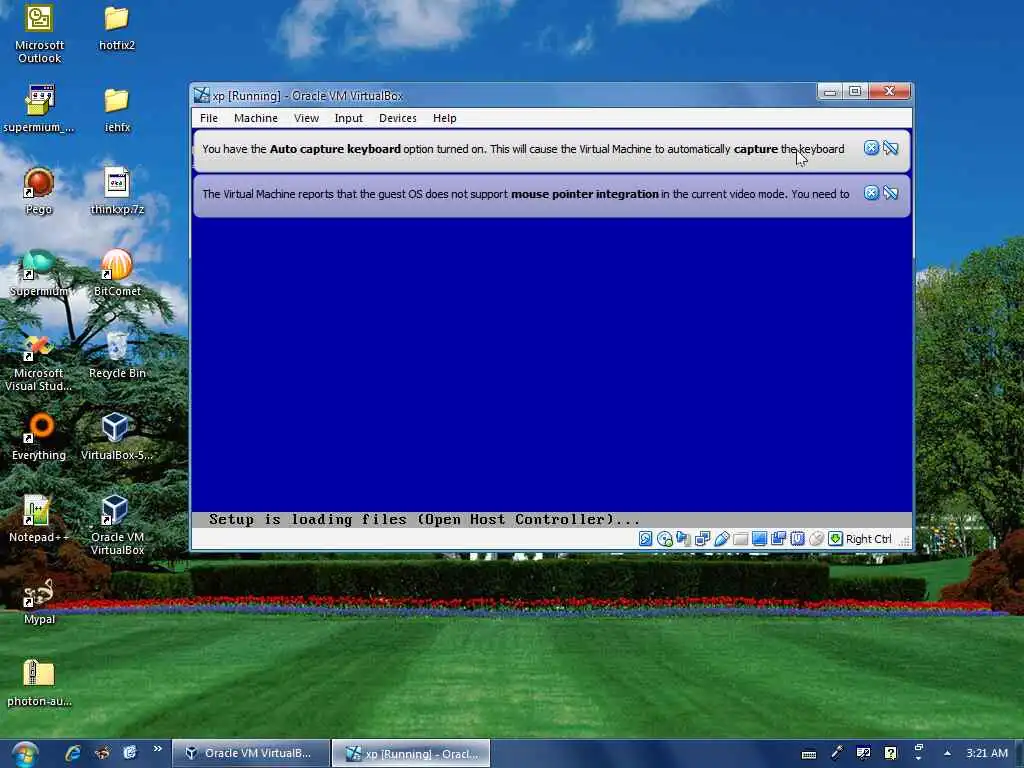Image resolution: width=1024 pixels, height=768 pixels.
Task: Minimize the xp VirtualBox window
Action: click(x=830, y=91)
